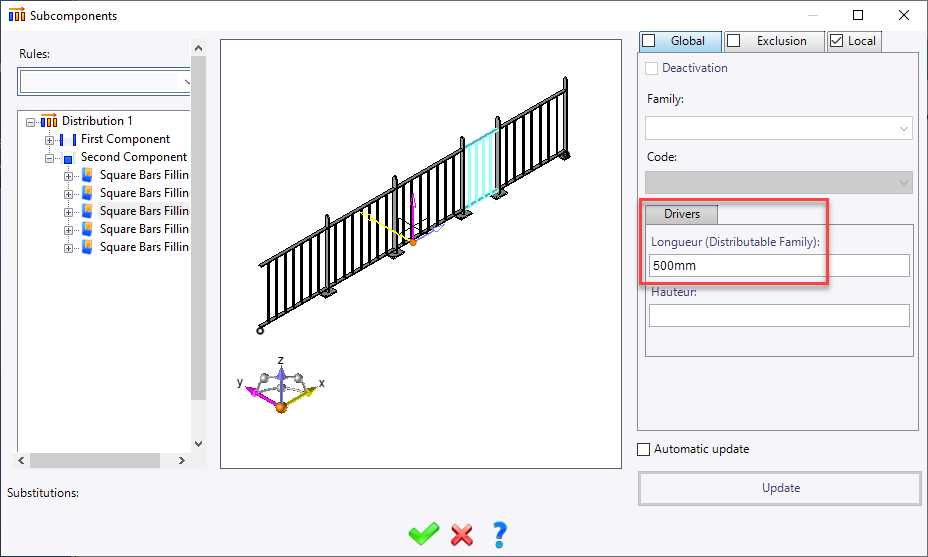Click the green checkmark to validate
Screen dimensions: 928x557
pos(423,535)
